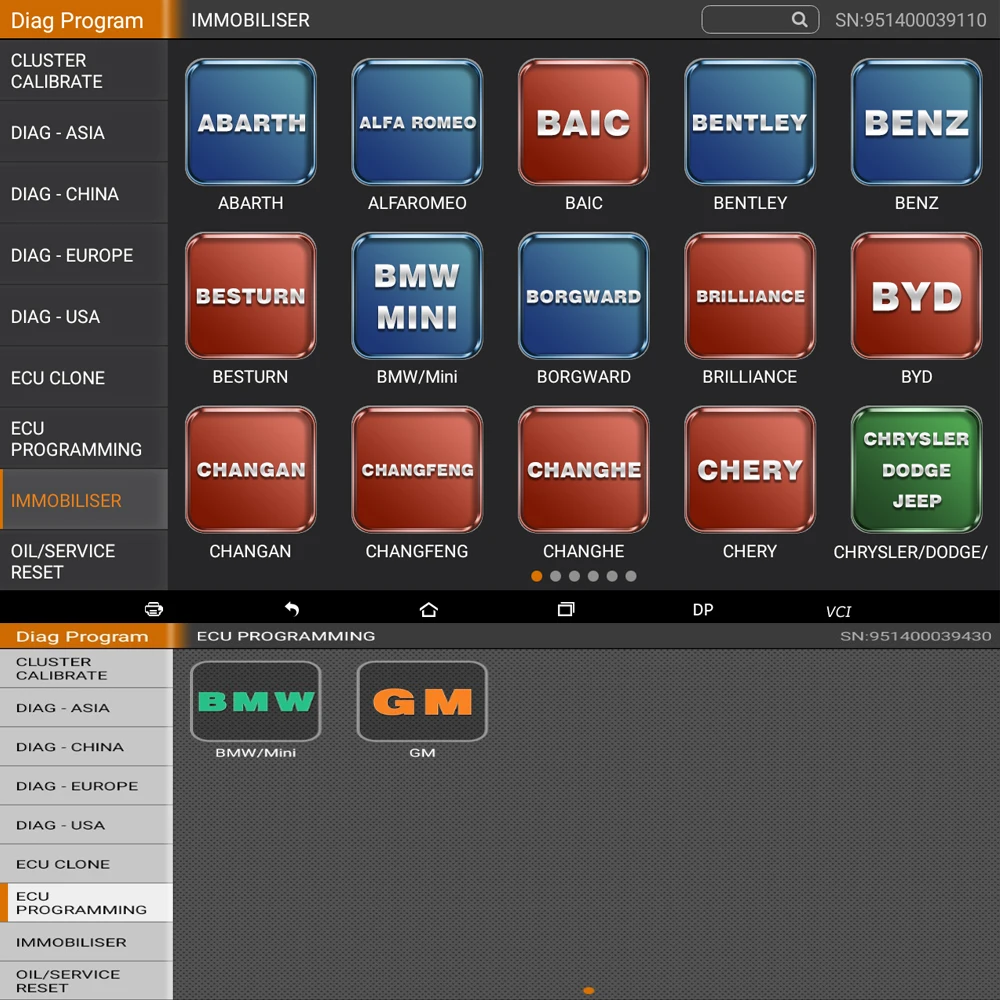The height and width of the screenshot is (1000, 1000).
Task: Choose the BRILLIANCE brand icon
Action: pos(750,296)
